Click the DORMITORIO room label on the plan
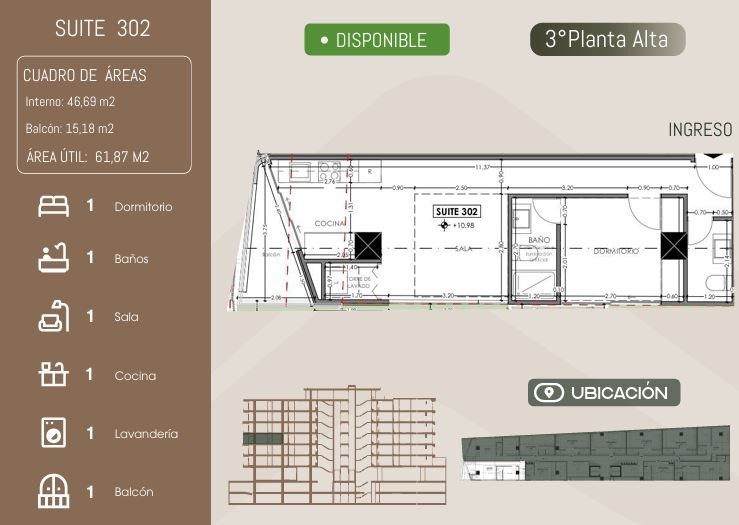Screen dimensions: 739x525 point(616,251)
